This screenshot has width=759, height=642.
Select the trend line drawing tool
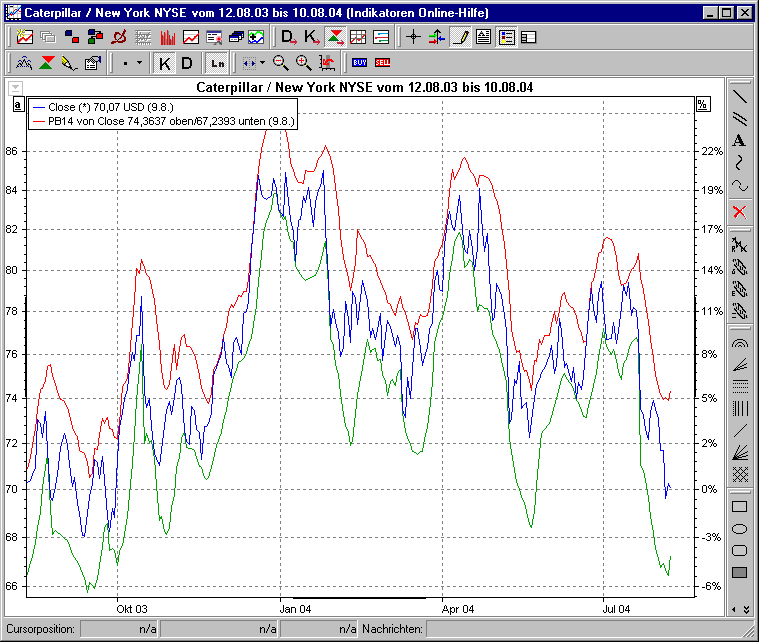tap(740, 97)
